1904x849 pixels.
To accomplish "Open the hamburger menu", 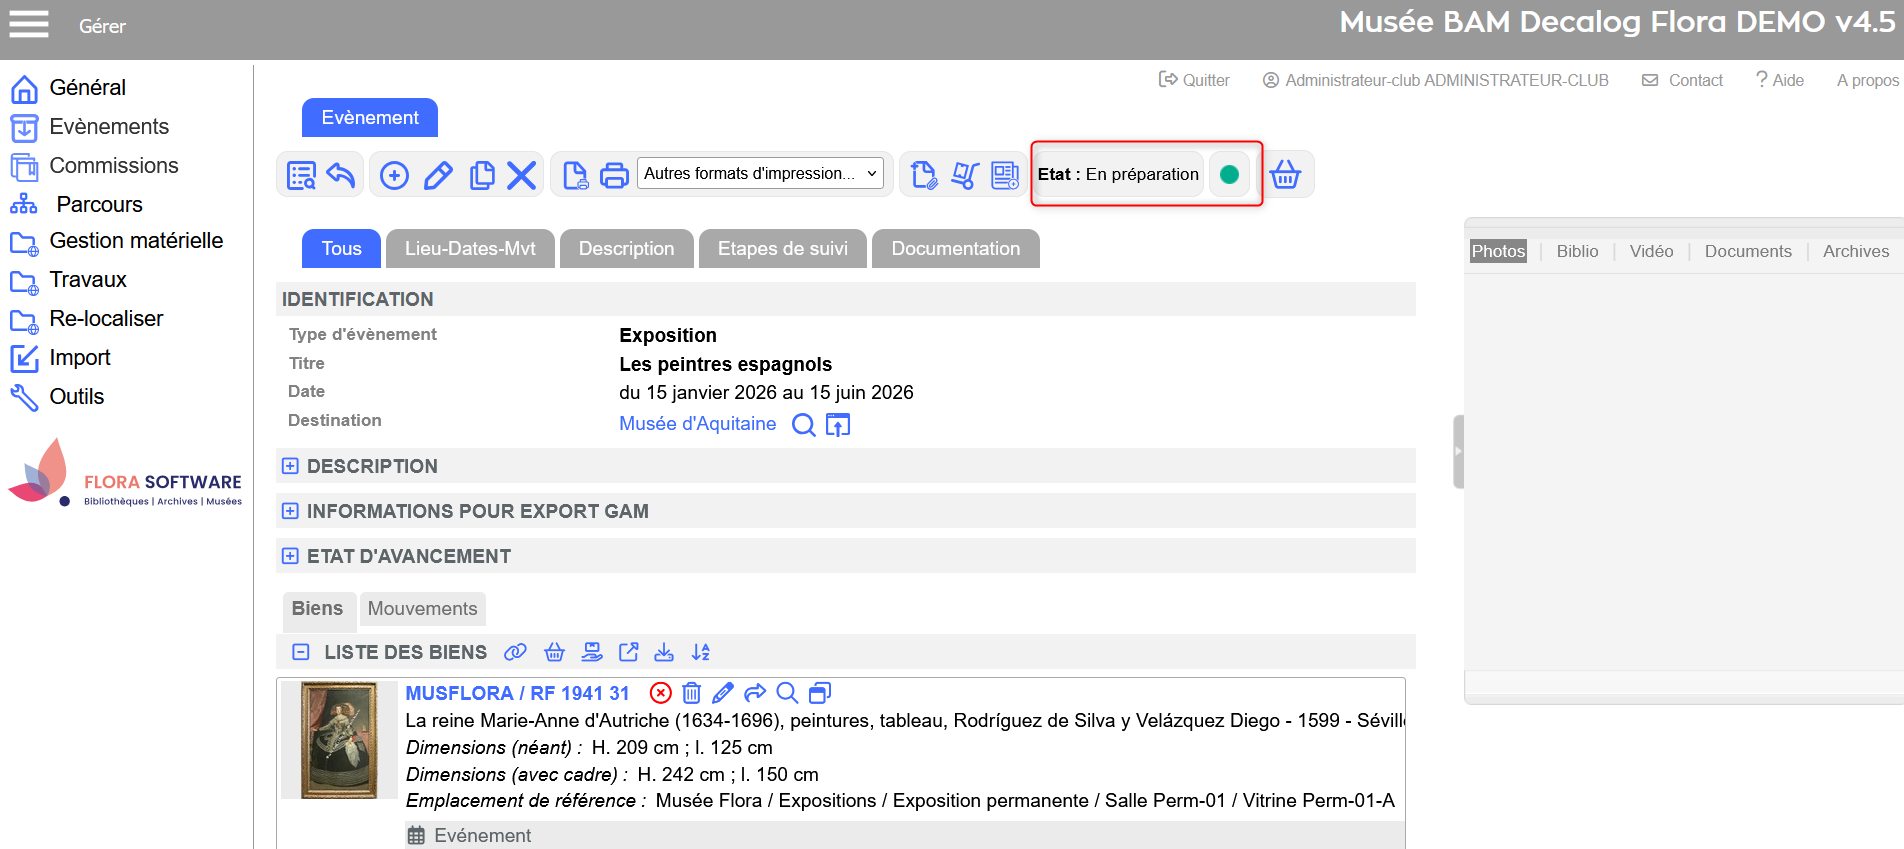I will pyautogui.click(x=29, y=24).
